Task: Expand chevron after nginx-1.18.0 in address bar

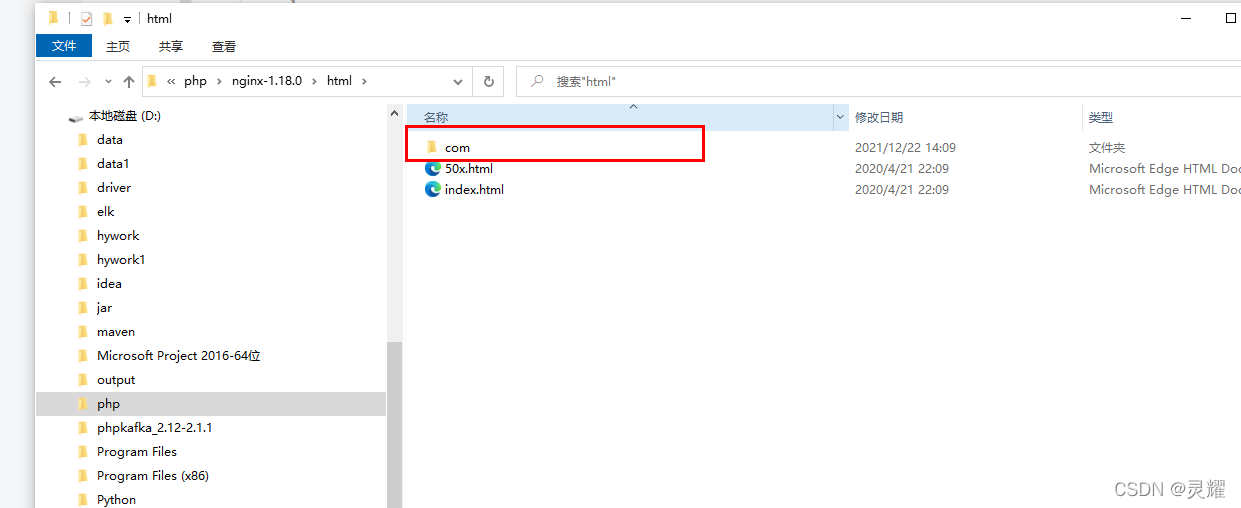Action: point(313,81)
